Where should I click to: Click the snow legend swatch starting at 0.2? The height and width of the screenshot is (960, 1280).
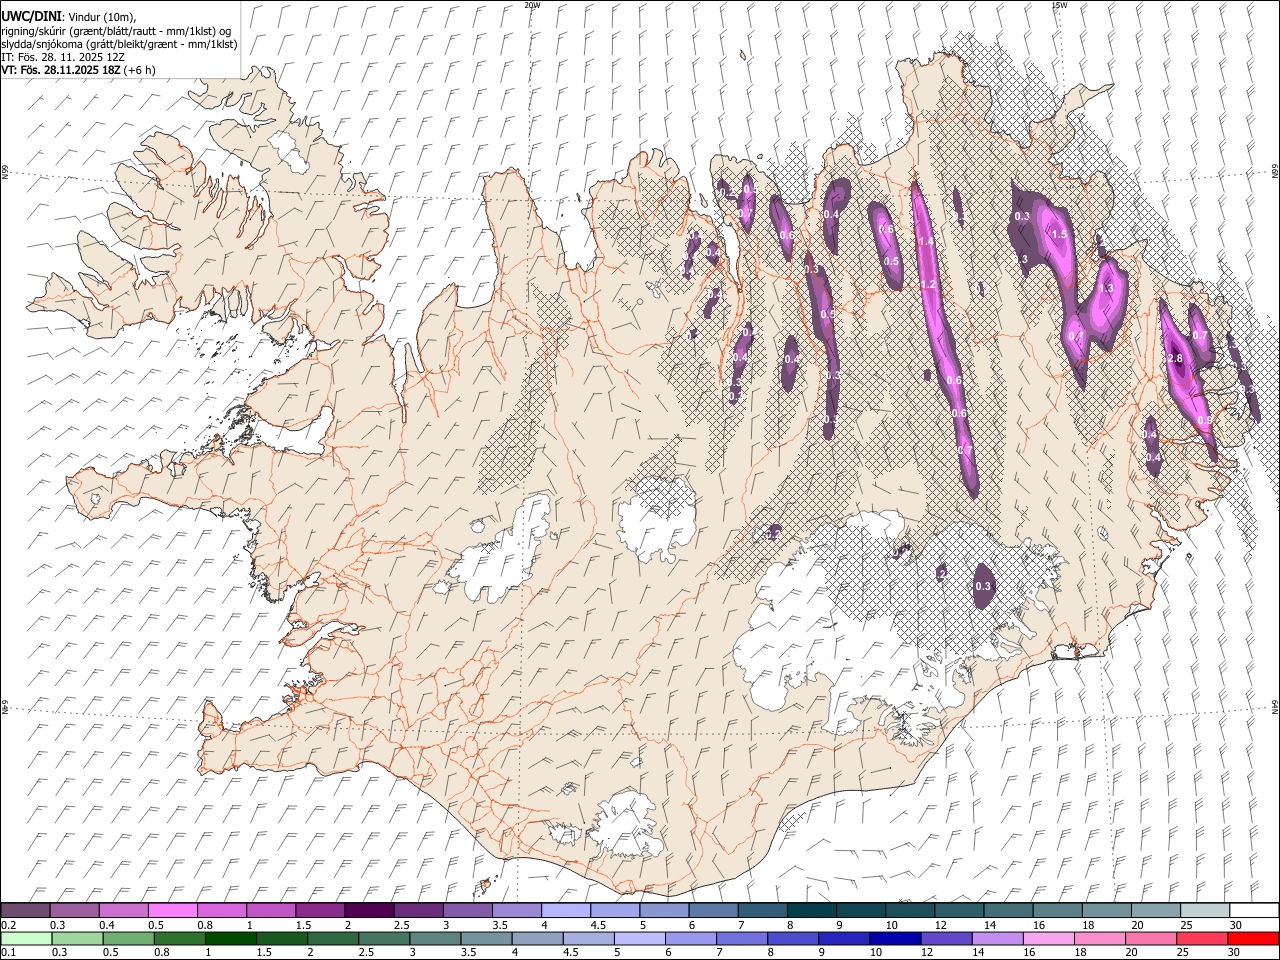[x=26, y=910]
